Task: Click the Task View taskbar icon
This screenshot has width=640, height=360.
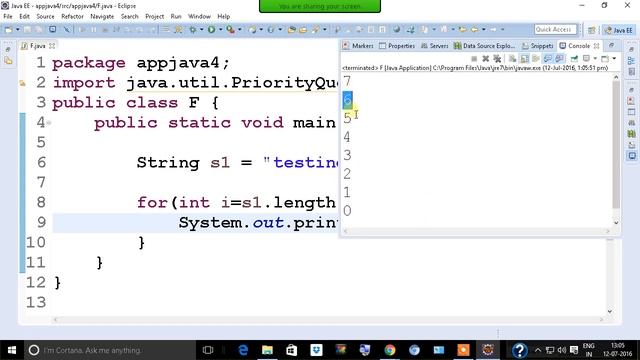Action: [208, 350]
